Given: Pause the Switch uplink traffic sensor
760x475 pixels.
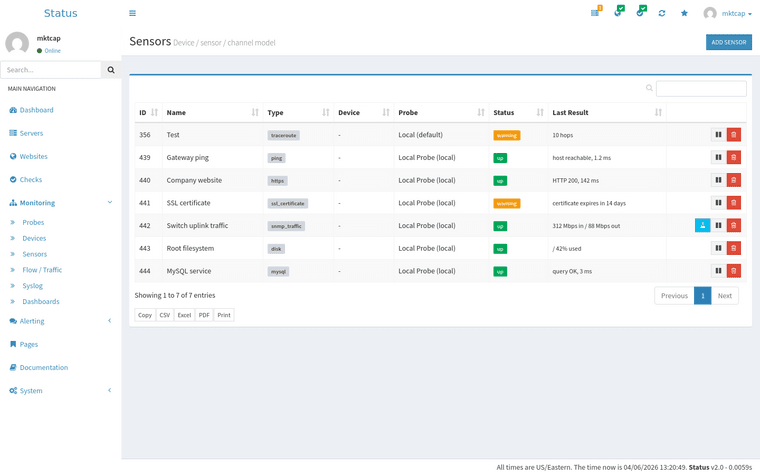Looking at the screenshot, I should pos(718,225).
